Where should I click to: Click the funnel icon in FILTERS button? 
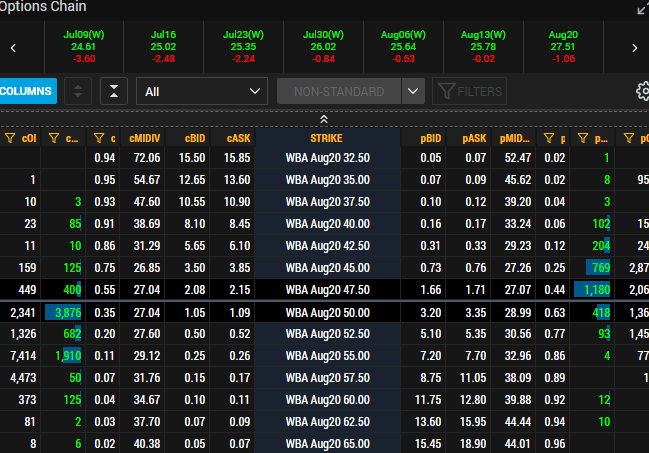(446, 91)
